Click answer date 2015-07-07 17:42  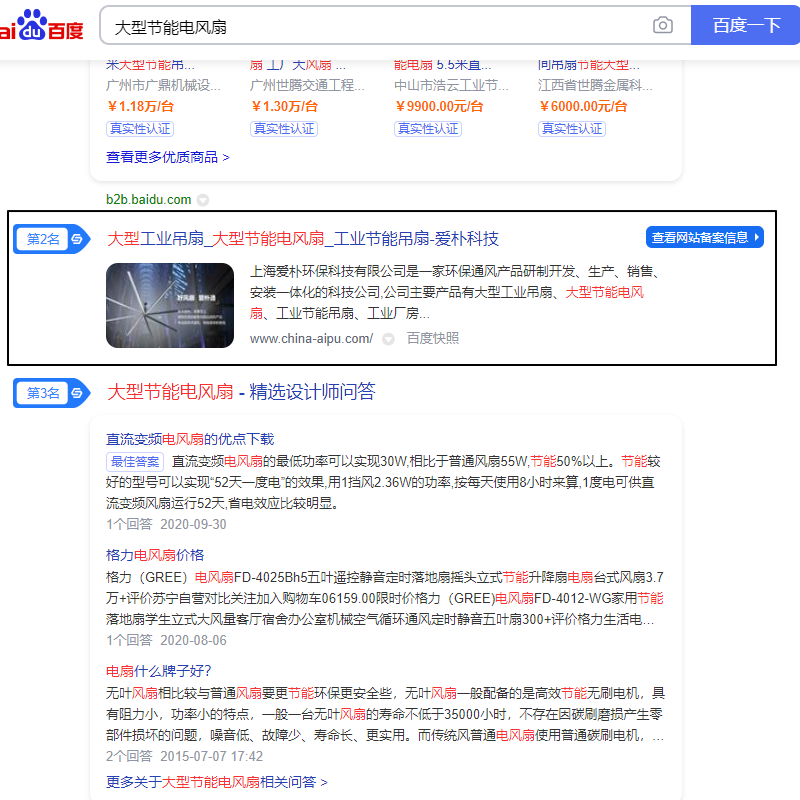click(211, 756)
